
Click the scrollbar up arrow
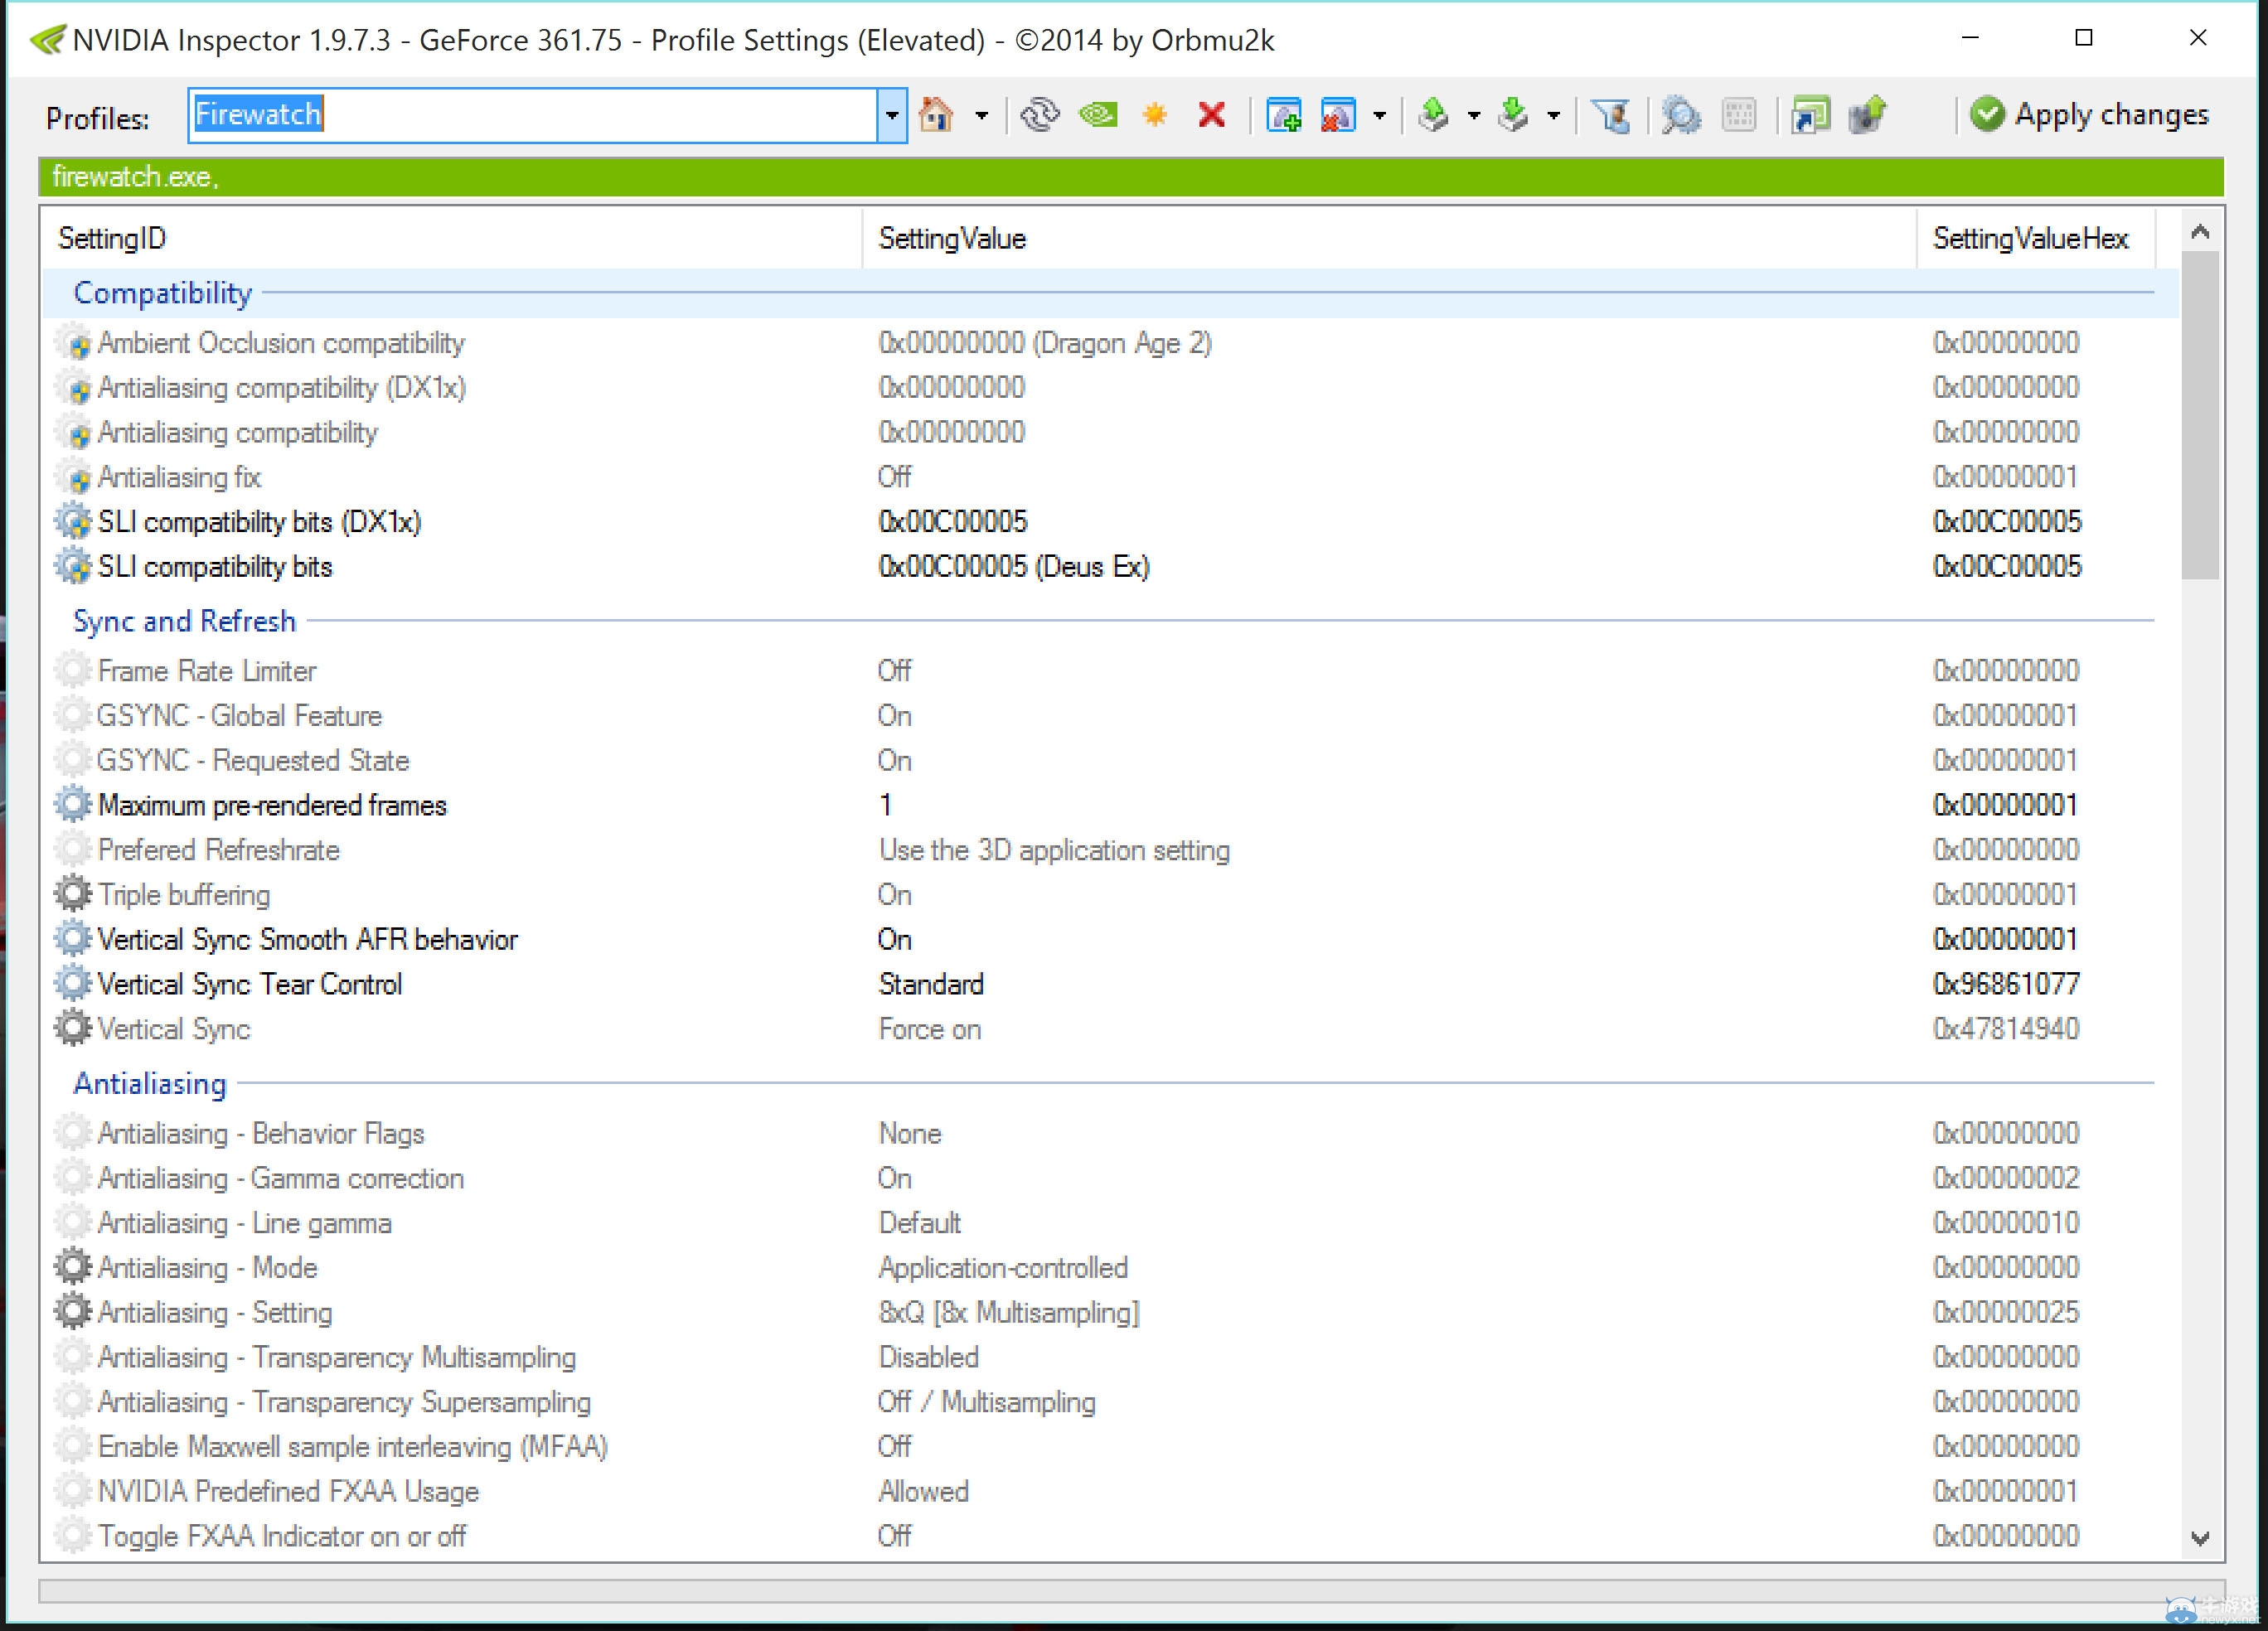click(x=2200, y=232)
